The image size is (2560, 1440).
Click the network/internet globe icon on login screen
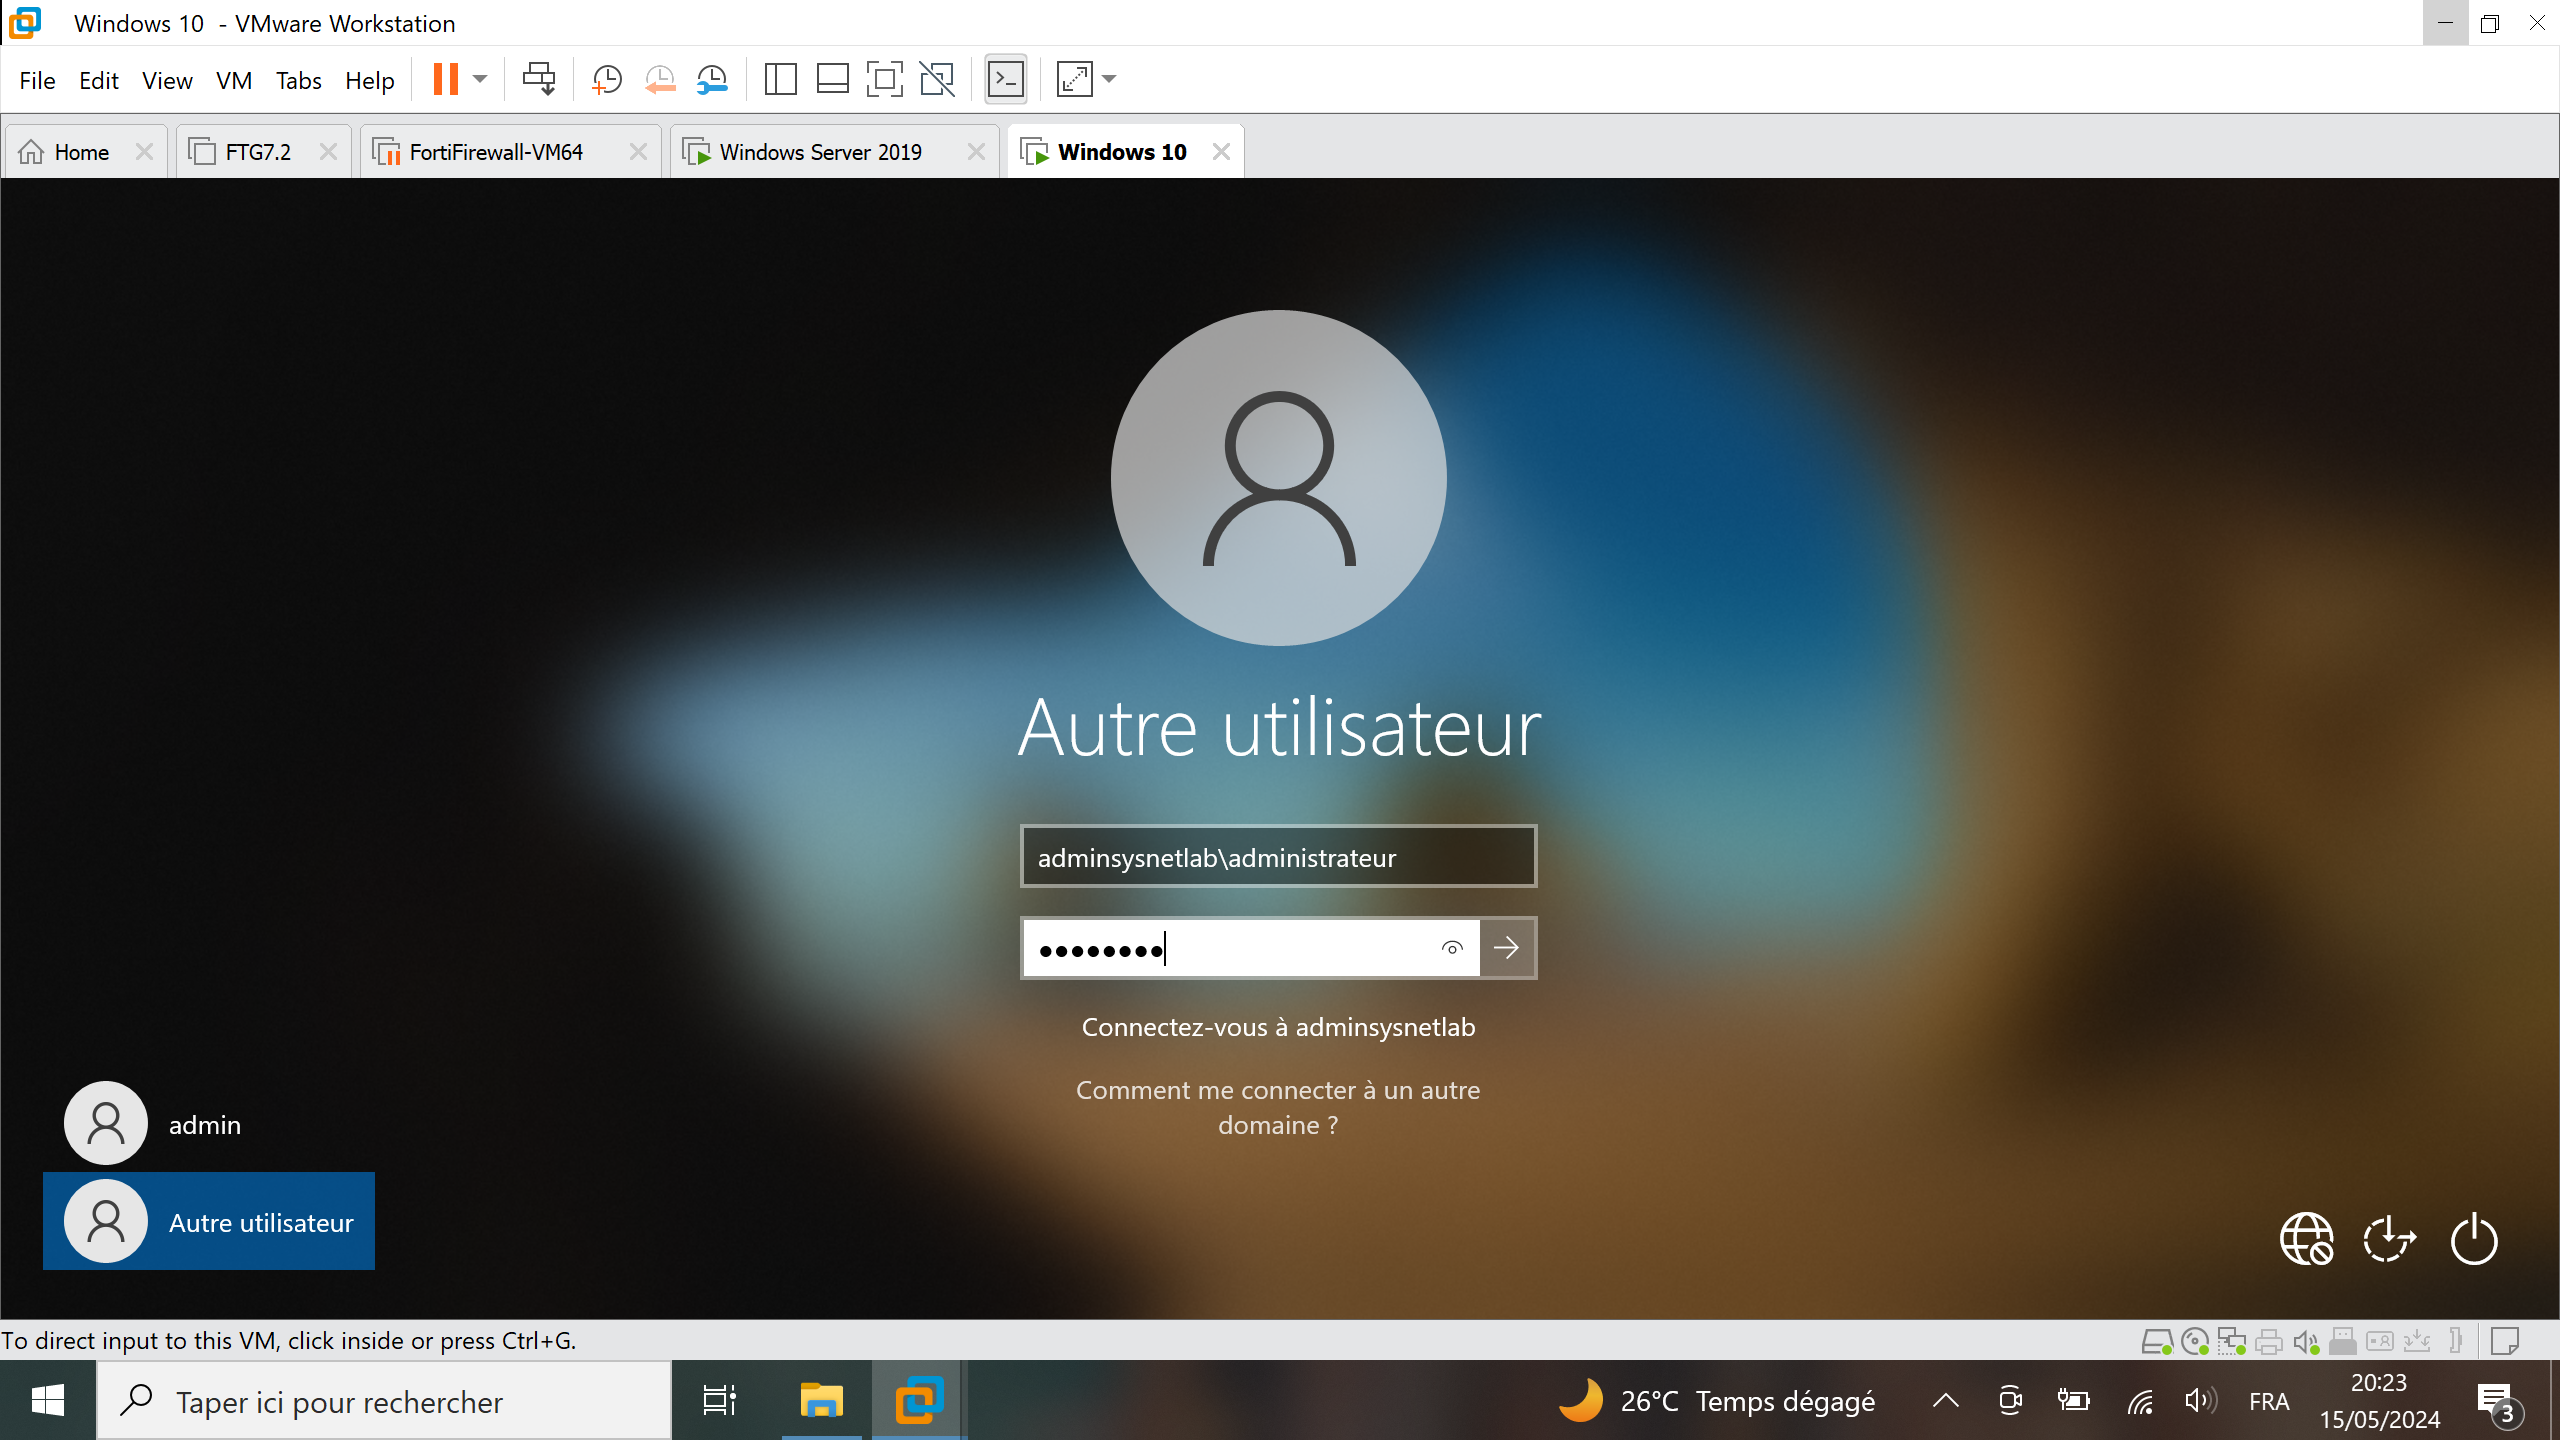point(2306,1239)
